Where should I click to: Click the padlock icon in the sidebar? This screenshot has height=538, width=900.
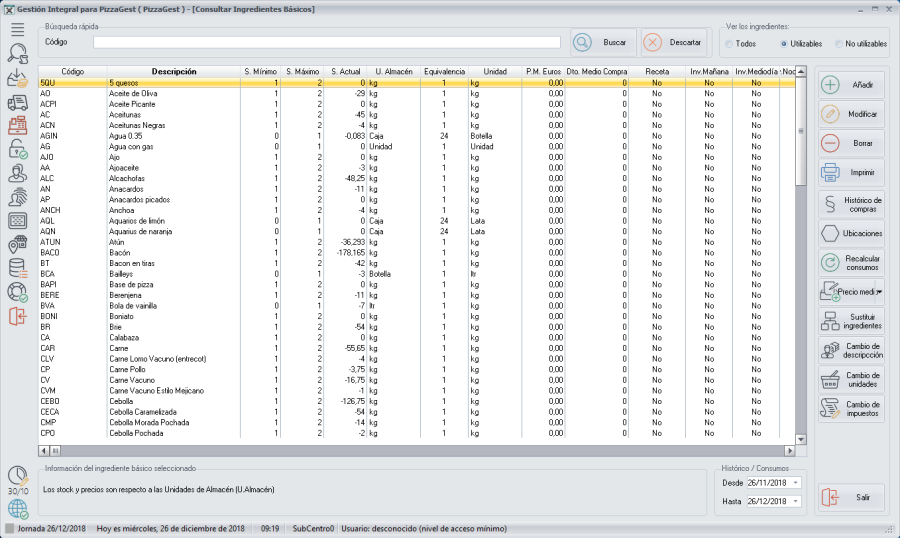(x=17, y=149)
